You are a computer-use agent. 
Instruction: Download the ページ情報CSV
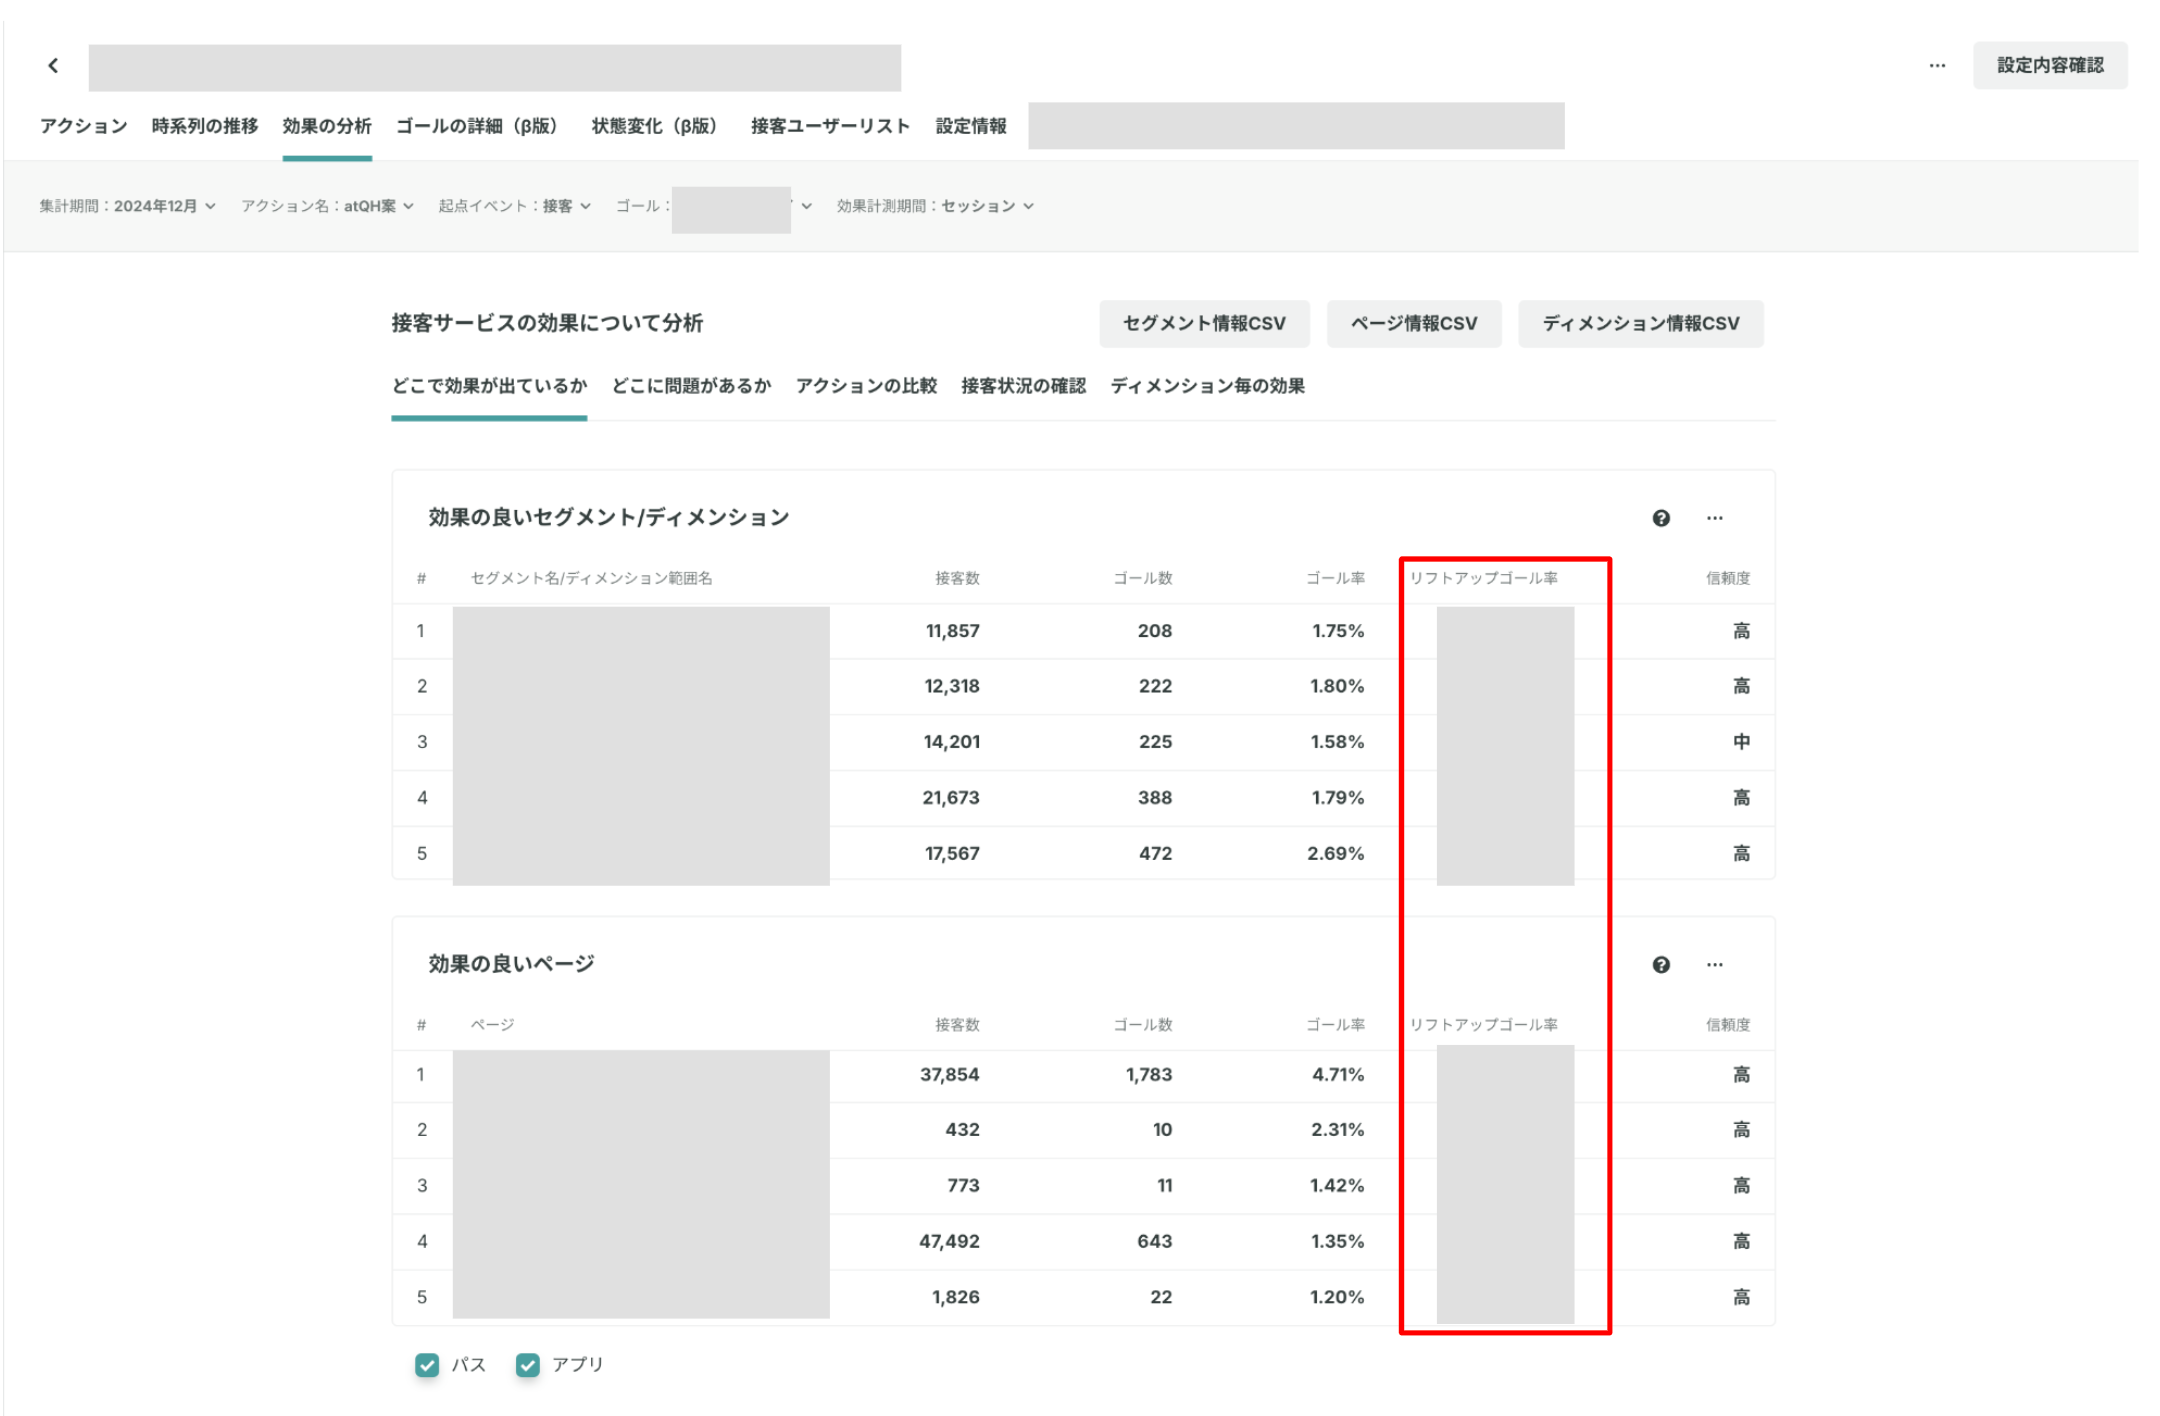[1414, 324]
